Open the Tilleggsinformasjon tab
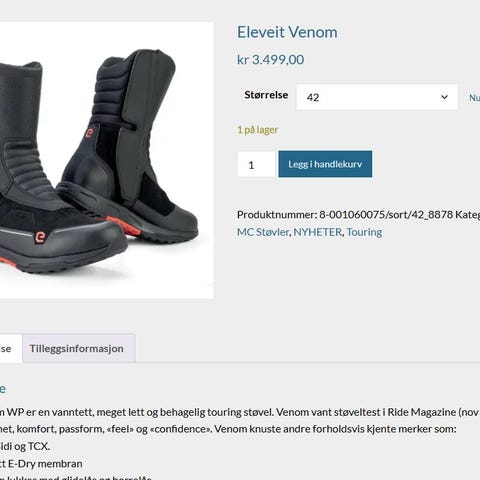 pyautogui.click(x=77, y=348)
